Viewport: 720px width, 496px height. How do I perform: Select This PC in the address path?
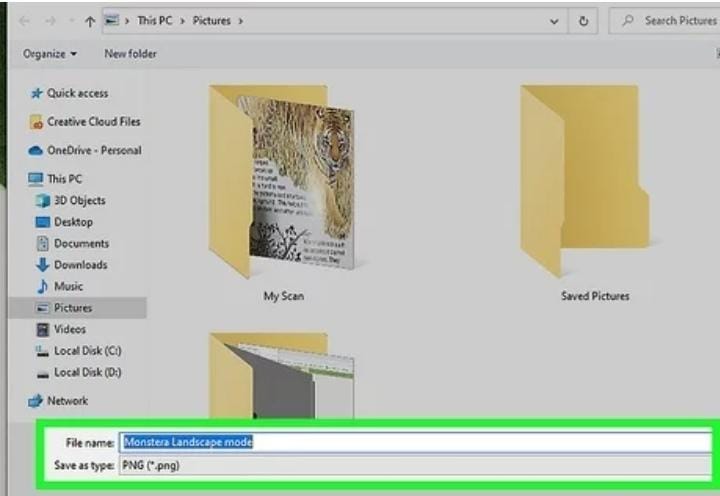155,21
